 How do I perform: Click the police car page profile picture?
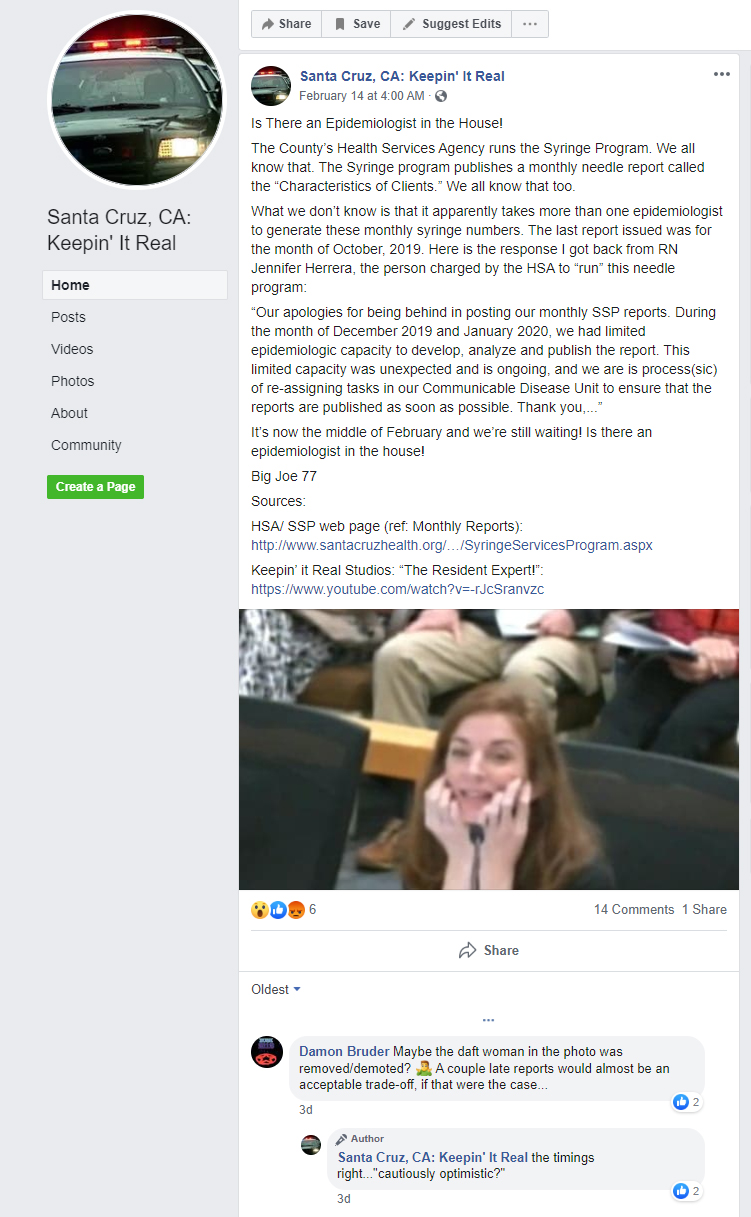coord(137,100)
